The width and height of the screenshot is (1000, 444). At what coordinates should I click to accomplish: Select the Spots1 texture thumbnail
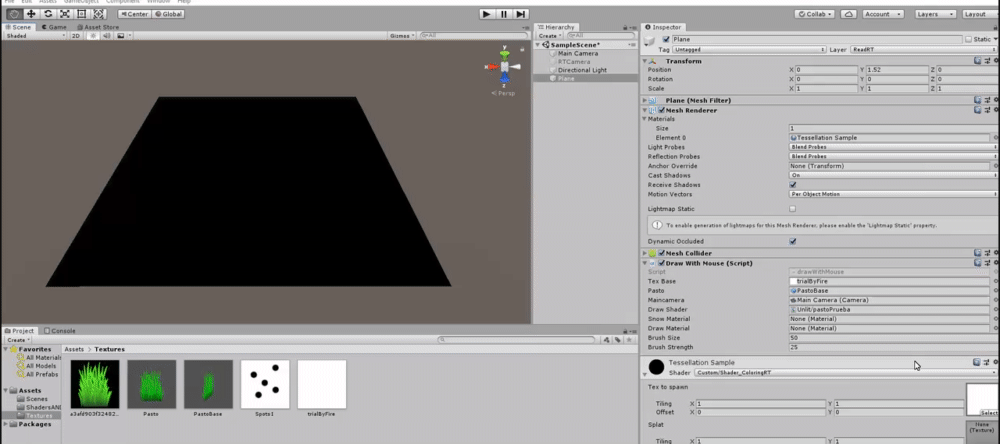click(x=265, y=384)
